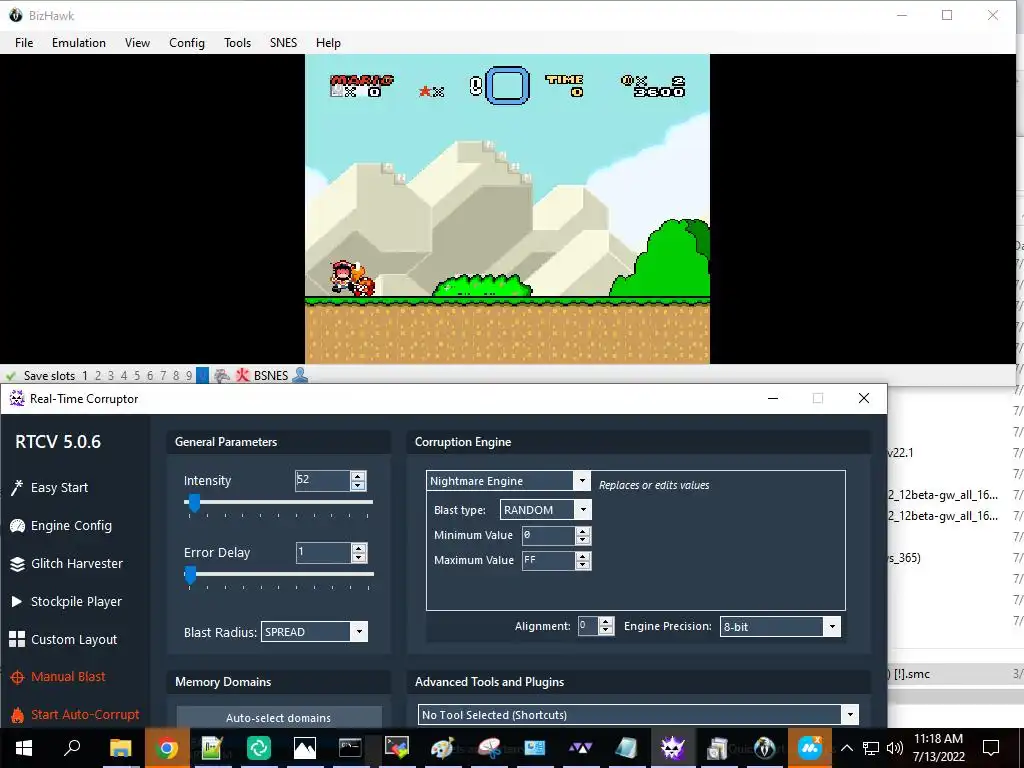Viewport: 1024px width, 768px height.
Task: Click Start Auto-Corrupt in the RTCV sidebar
Action: point(75,714)
